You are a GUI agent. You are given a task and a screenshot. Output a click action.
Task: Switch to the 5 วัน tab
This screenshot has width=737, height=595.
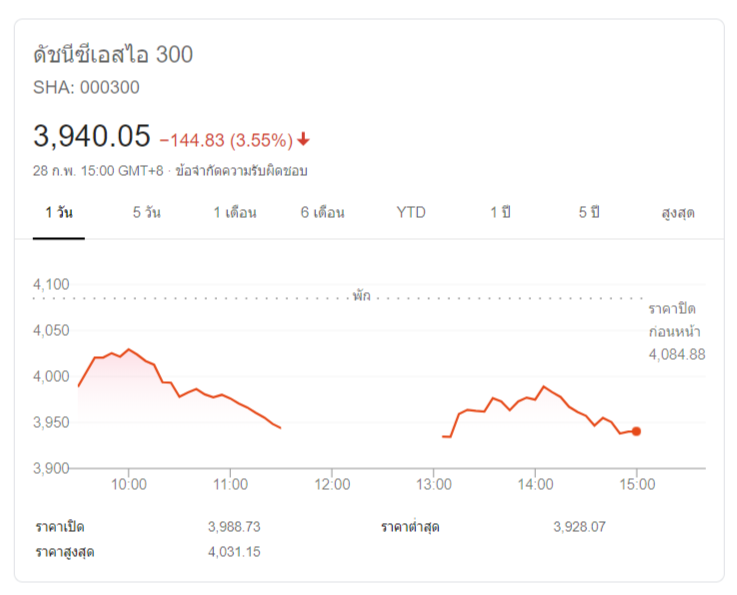click(146, 213)
